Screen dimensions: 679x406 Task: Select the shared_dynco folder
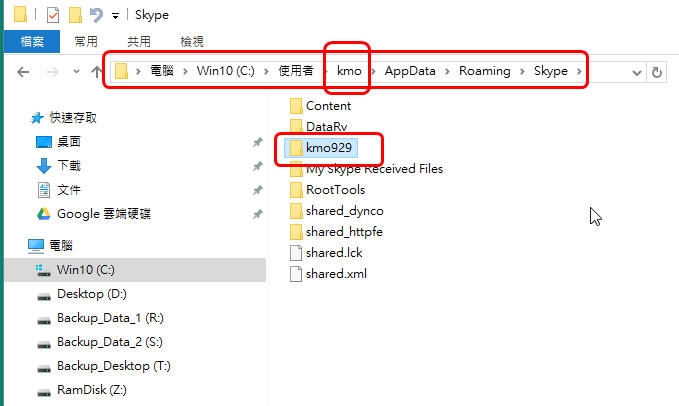[345, 211]
